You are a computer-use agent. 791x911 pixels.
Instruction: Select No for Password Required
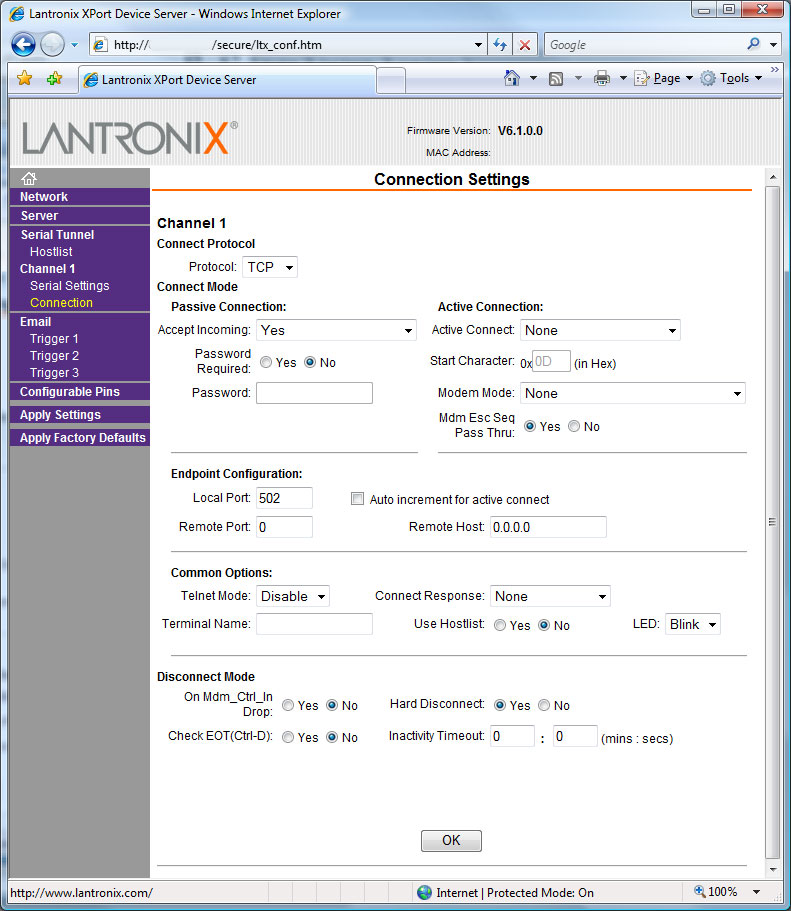click(310, 363)
